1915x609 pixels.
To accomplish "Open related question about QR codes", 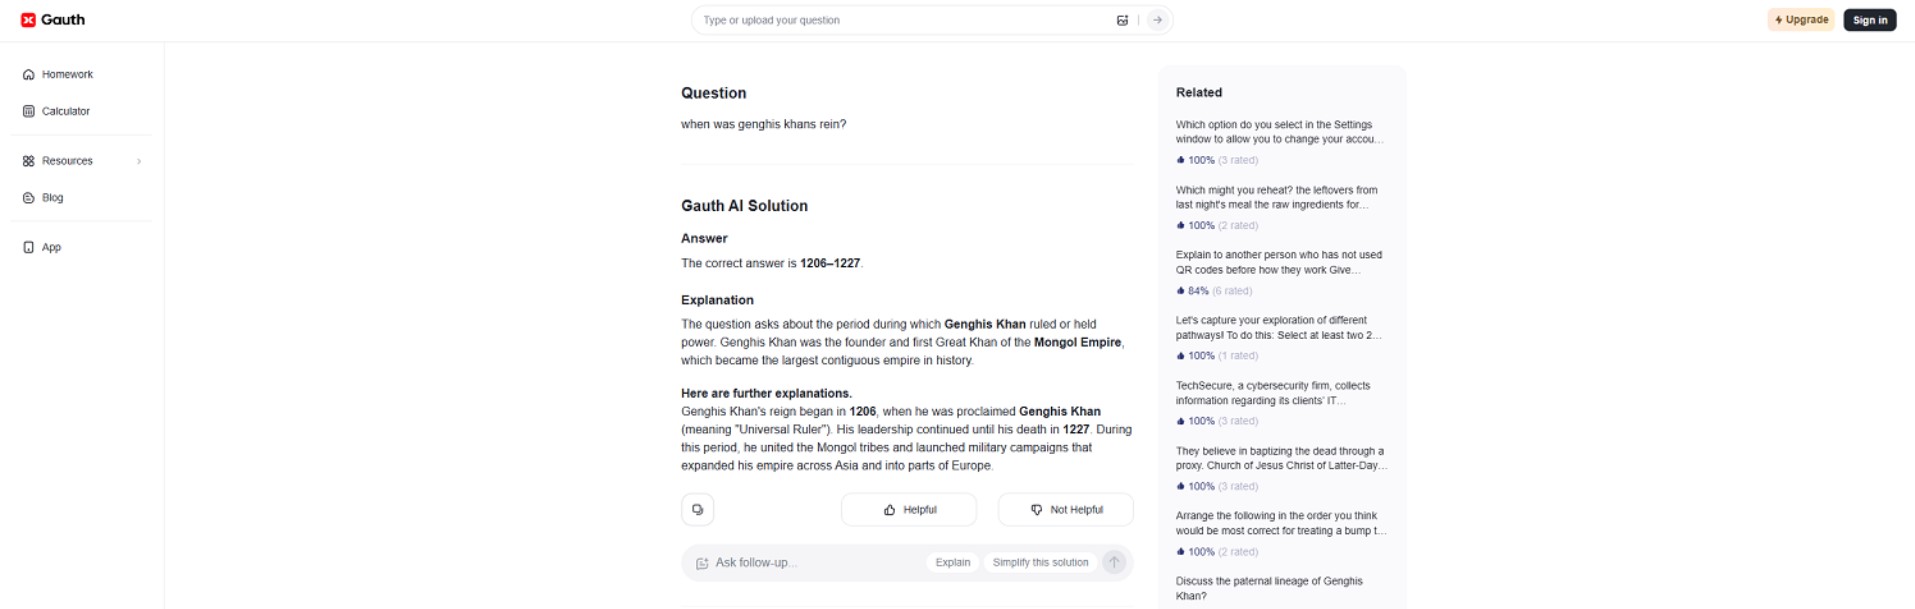I will (1278, 262).
